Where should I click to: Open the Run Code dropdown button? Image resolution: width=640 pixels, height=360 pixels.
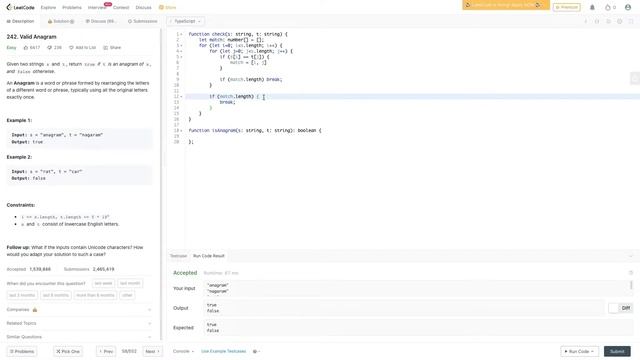coord(579,351)
